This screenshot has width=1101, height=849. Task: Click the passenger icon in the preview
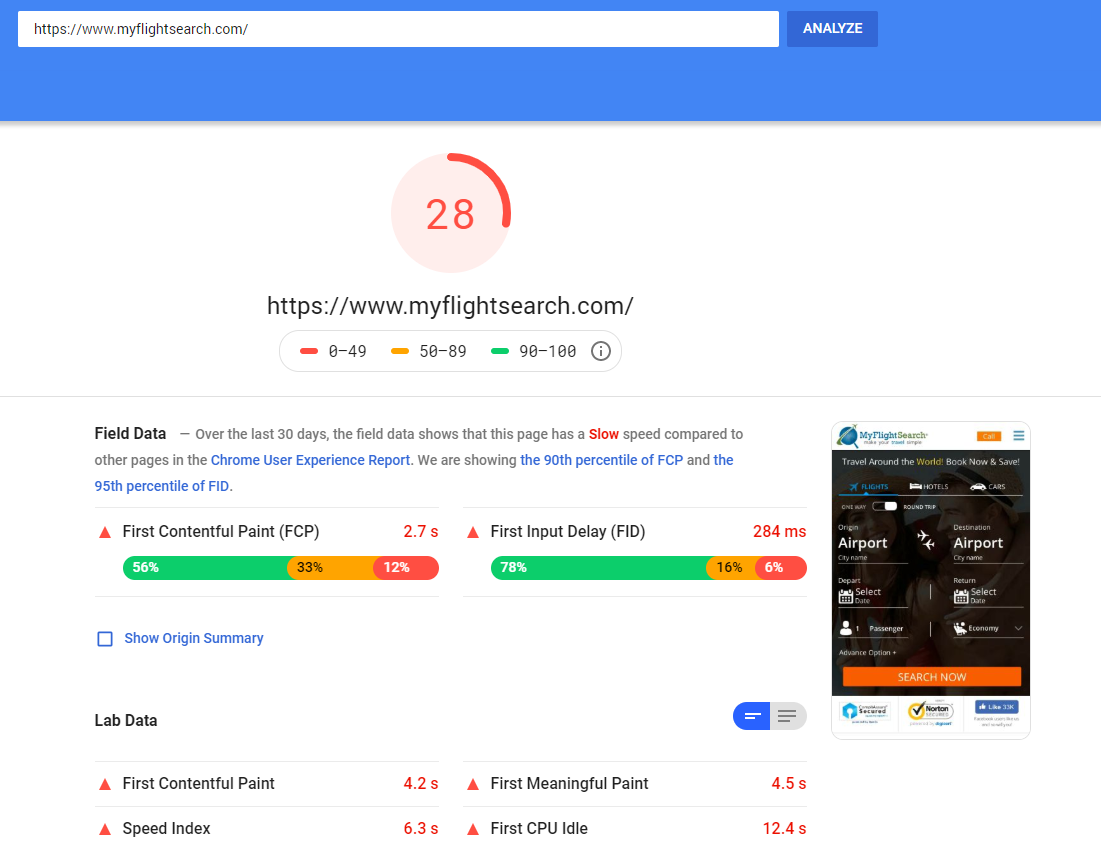click(x=846, y=626)
